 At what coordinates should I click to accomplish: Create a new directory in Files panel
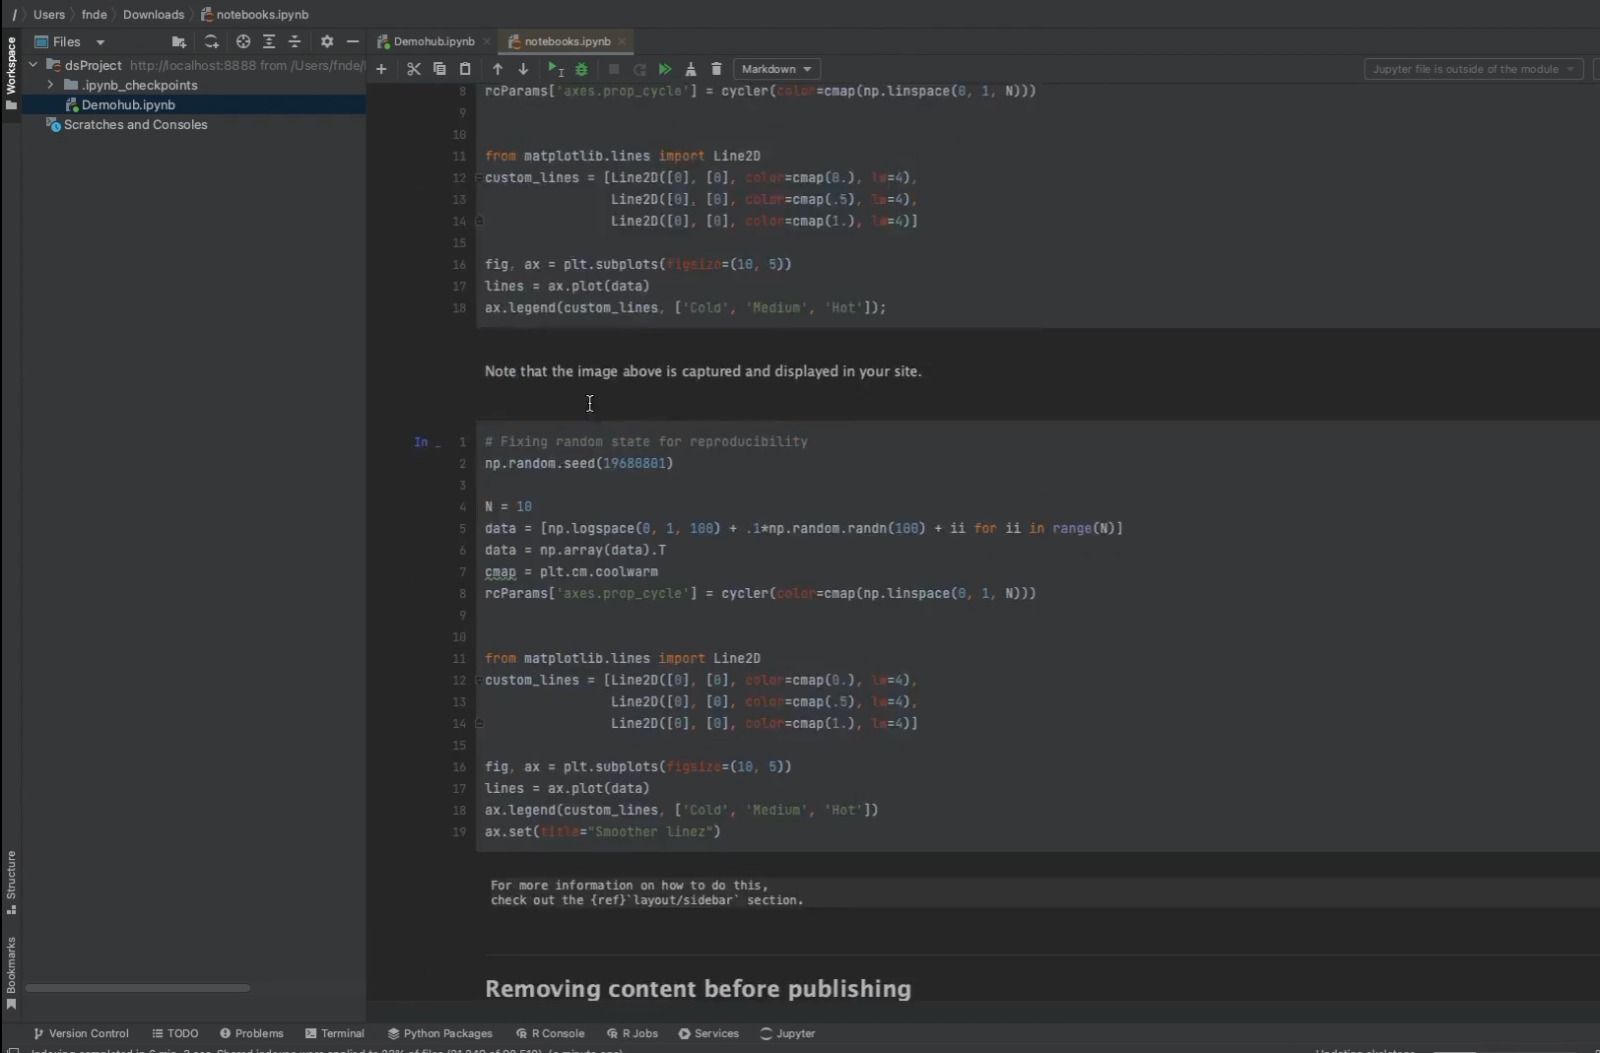click(178, 42)
